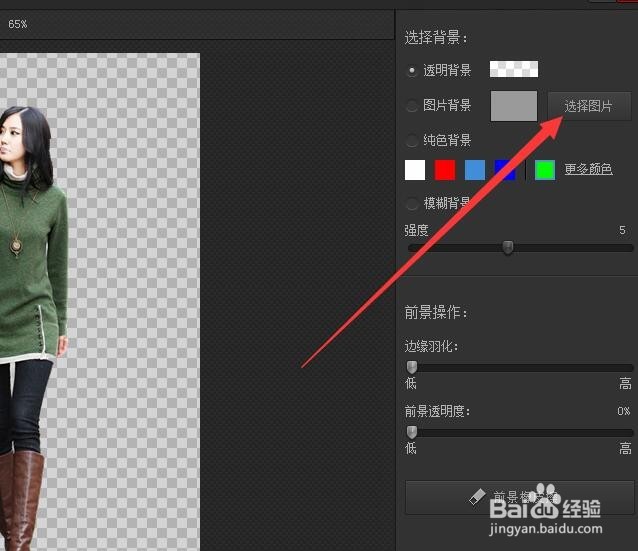Open the 更多颜色 link

[x=588, y=169]
